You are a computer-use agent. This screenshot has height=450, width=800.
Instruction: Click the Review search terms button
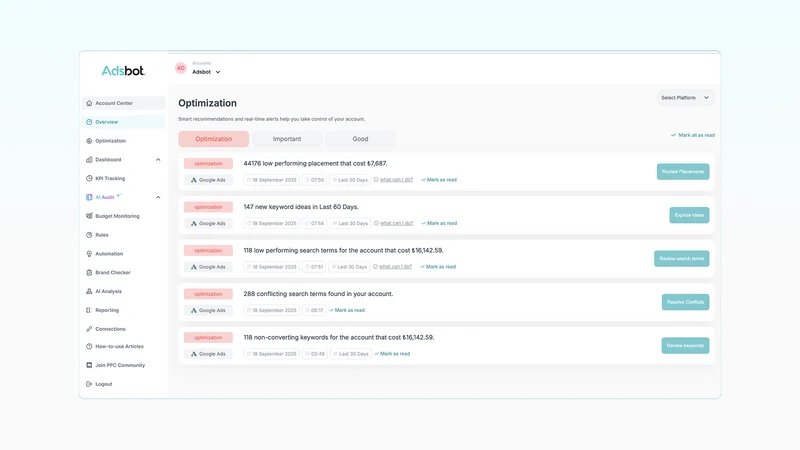[682, 259]
